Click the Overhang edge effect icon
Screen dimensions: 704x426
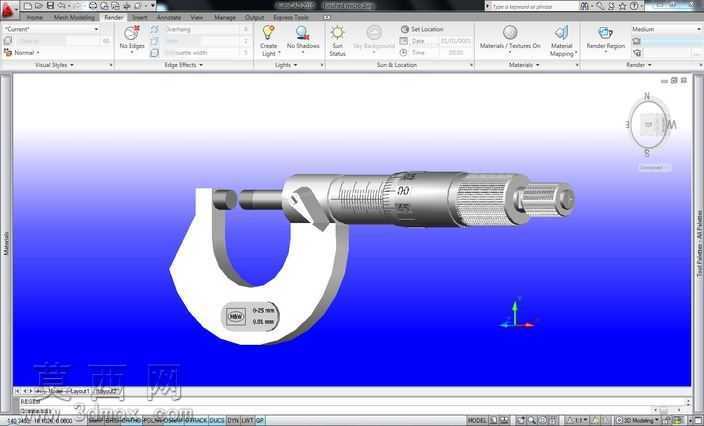click(154, 29)
